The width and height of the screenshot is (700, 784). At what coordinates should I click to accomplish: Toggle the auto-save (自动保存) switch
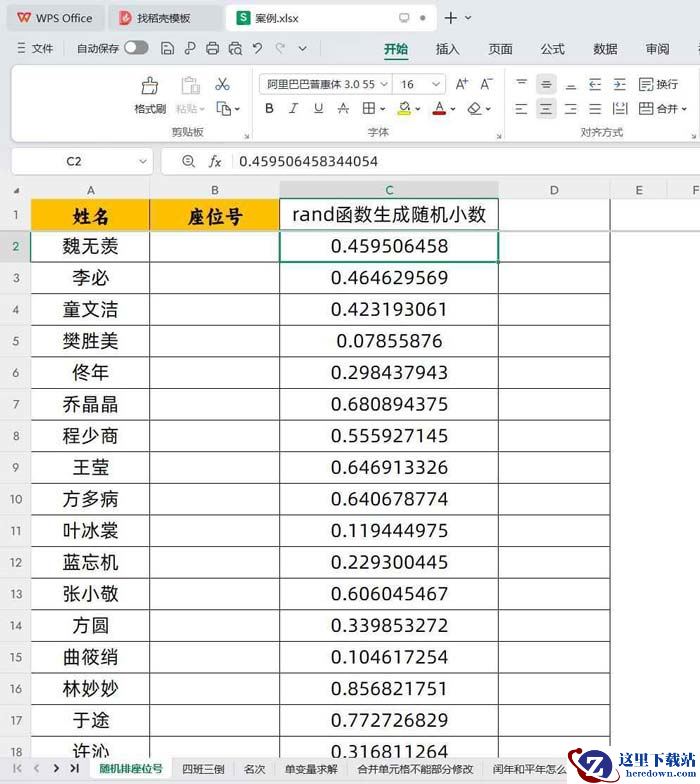click(136, 48)
